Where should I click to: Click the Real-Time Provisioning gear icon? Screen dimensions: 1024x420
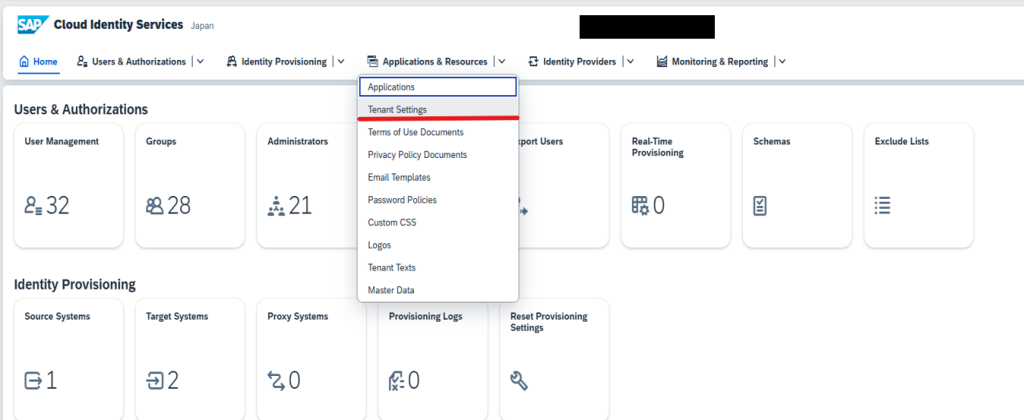pyautogui.click(x=640, y=206)
